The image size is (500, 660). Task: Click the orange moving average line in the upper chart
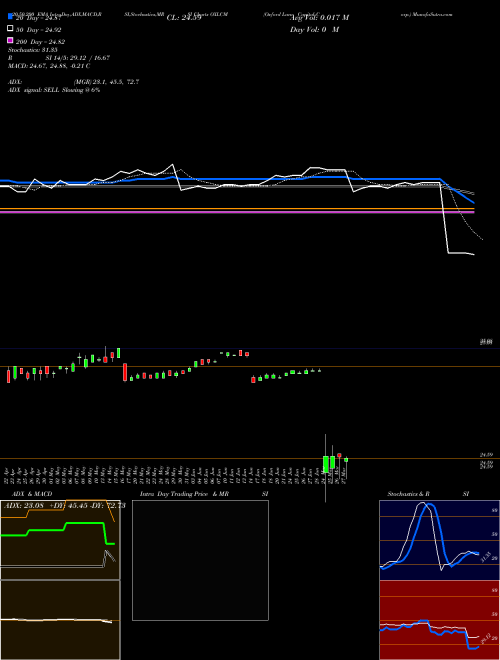pyautogui.click(x=237, y=208)
